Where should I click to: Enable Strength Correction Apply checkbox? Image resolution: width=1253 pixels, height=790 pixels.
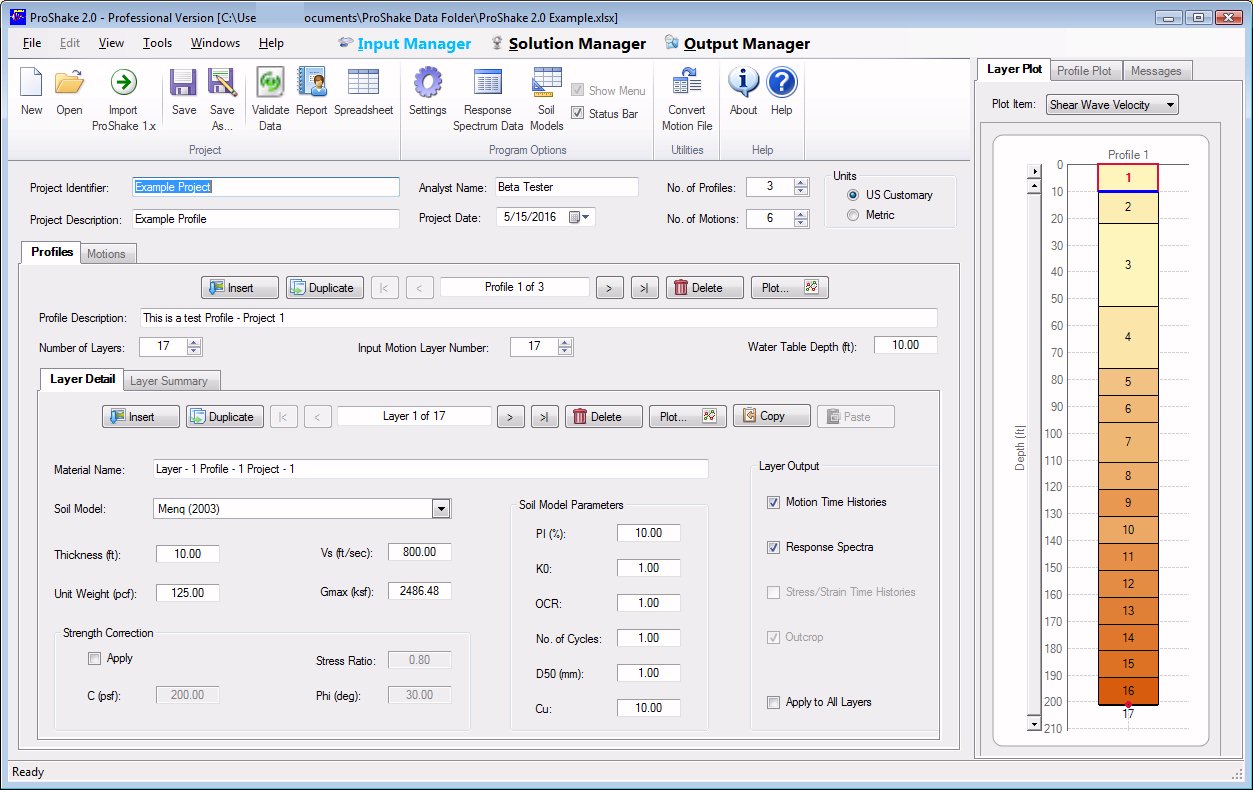point(94,658)
